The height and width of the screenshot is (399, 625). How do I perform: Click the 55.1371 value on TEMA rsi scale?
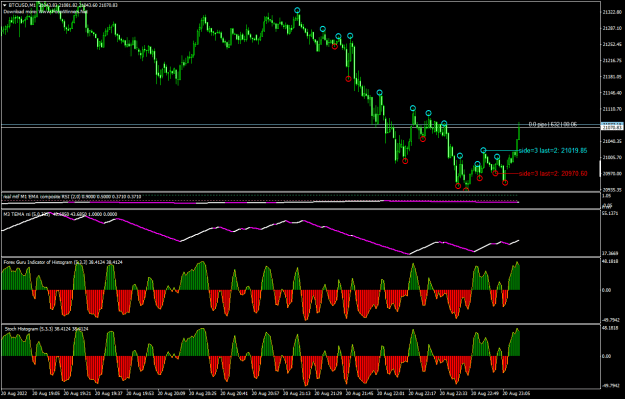[x=611, y=214]
